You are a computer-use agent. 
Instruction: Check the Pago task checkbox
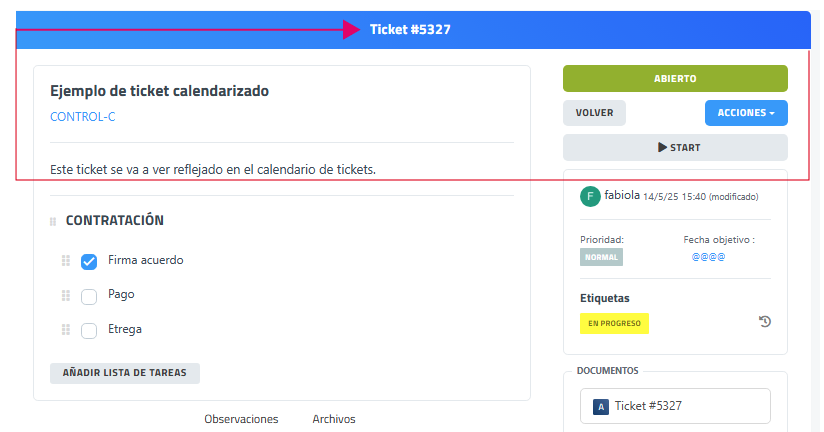(x=89, y=296)
